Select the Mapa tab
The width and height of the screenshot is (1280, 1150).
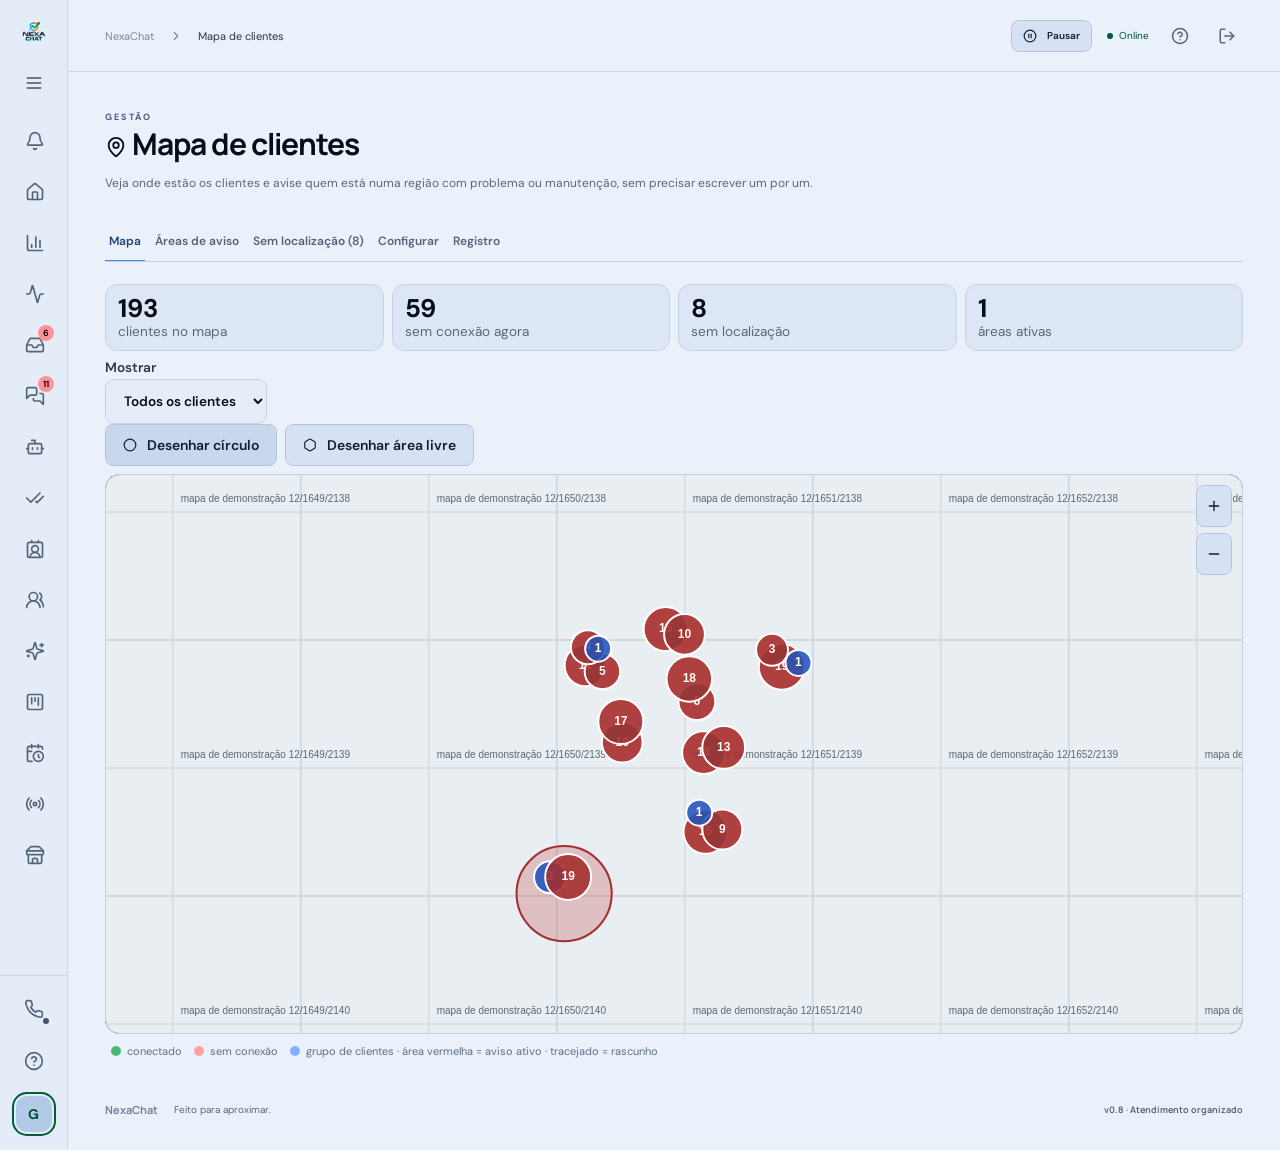click(125, 241)
